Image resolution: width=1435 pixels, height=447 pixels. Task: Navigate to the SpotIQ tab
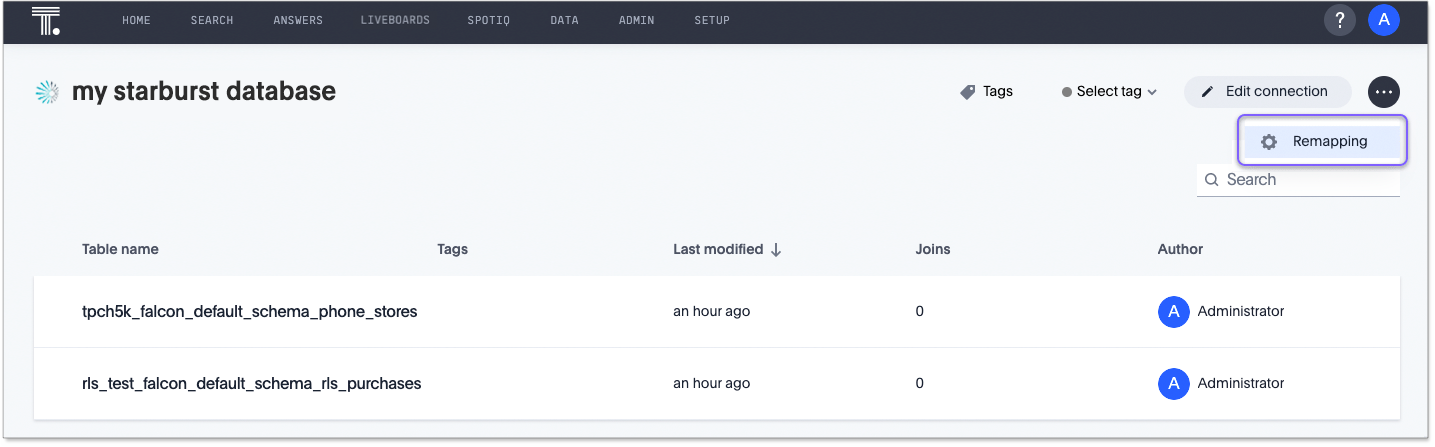tap(488, 21)
